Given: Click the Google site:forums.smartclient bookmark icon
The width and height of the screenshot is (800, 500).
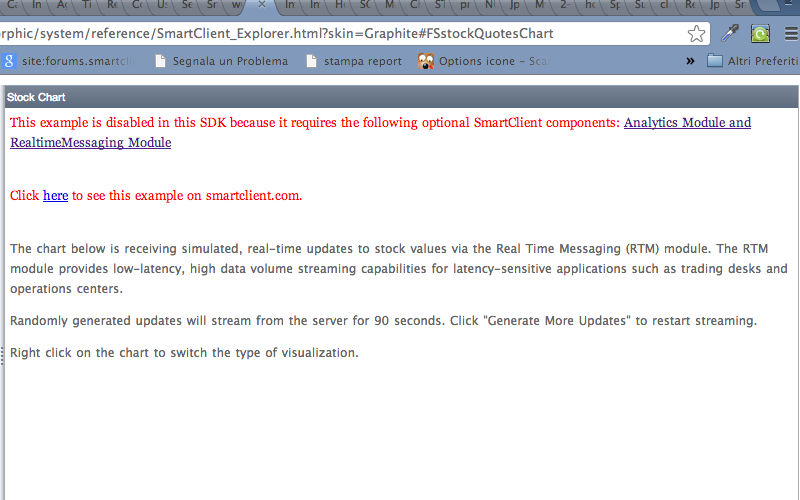Looking at the screenshot, I should [x=9, y=61].
